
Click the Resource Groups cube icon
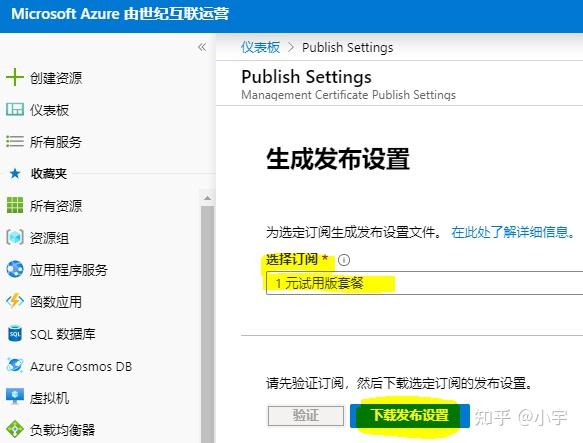click(x=15, y=237)
